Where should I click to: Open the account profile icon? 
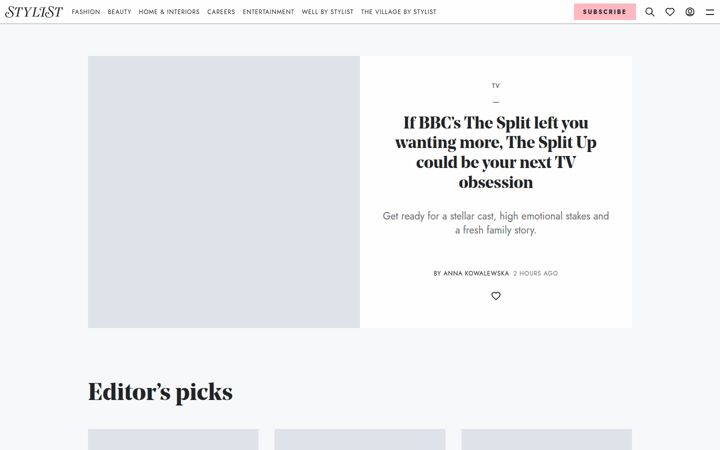point(690,12)
